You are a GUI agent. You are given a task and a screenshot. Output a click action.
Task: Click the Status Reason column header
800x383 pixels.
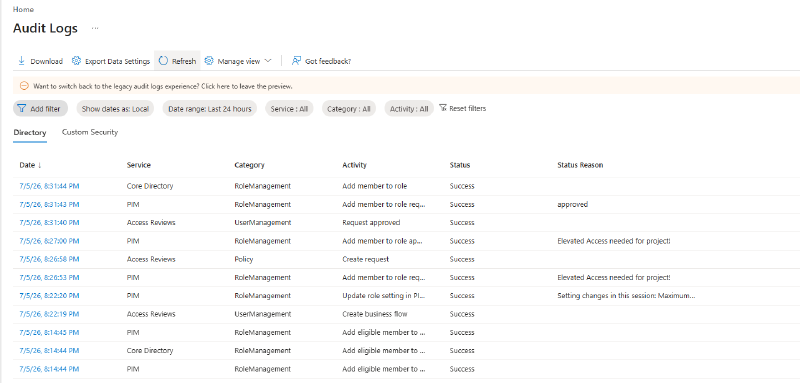coord(580,165)
